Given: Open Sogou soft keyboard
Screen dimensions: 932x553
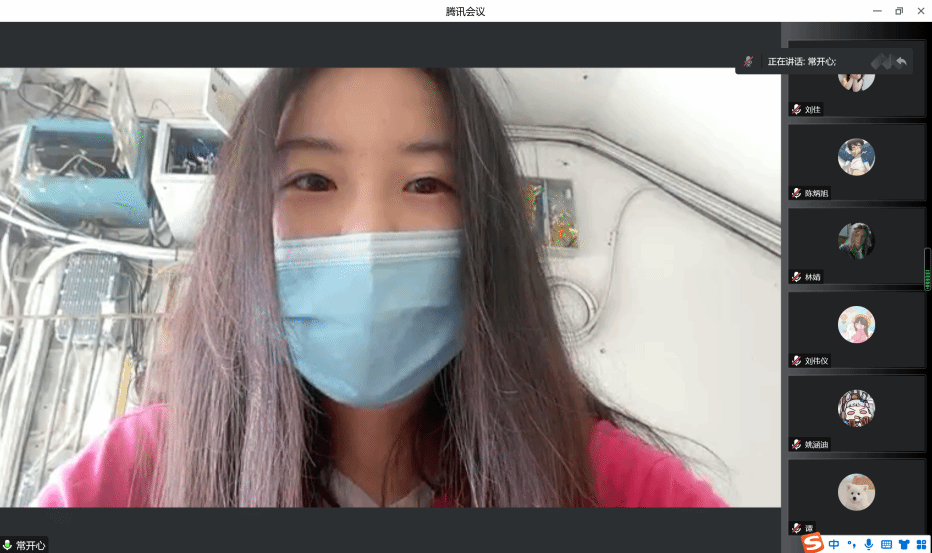Looking at the screenshot, I should pos(886,544).
